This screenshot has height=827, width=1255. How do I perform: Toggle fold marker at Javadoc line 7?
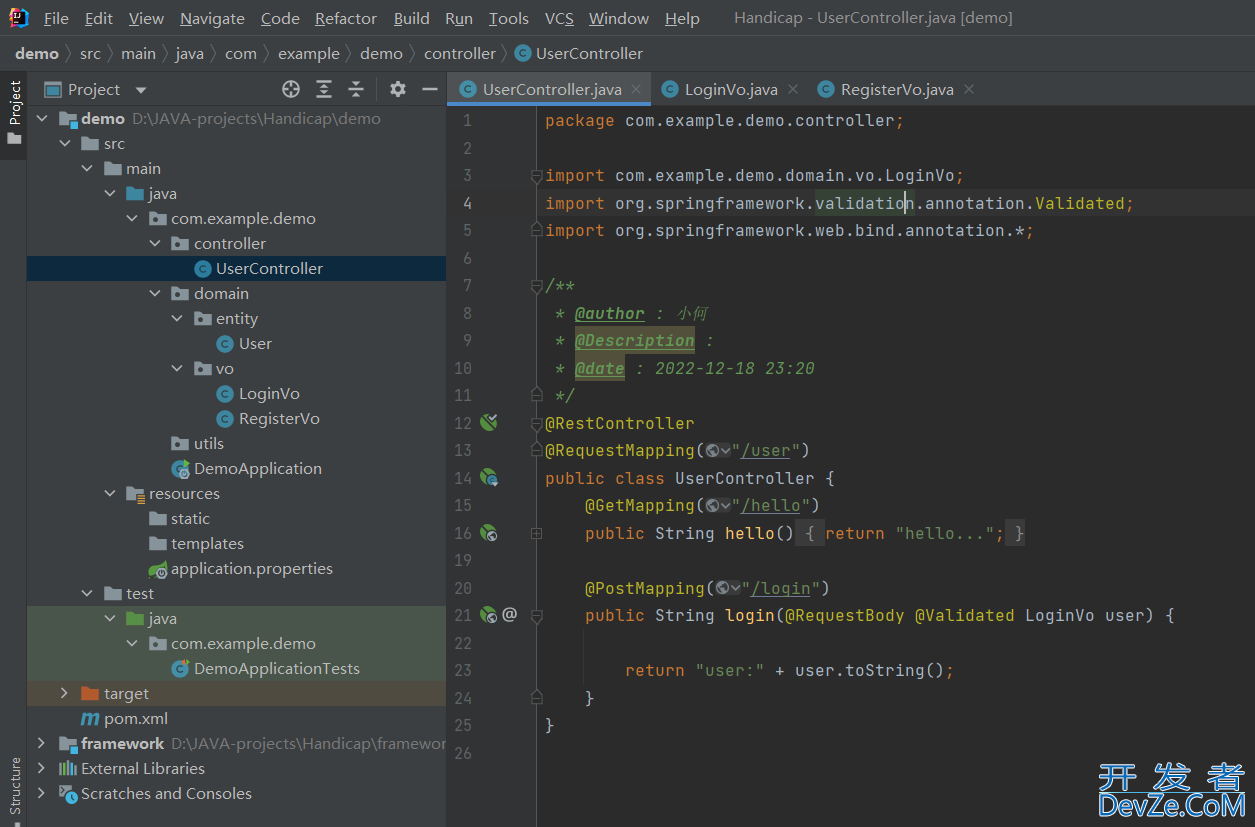536,286
